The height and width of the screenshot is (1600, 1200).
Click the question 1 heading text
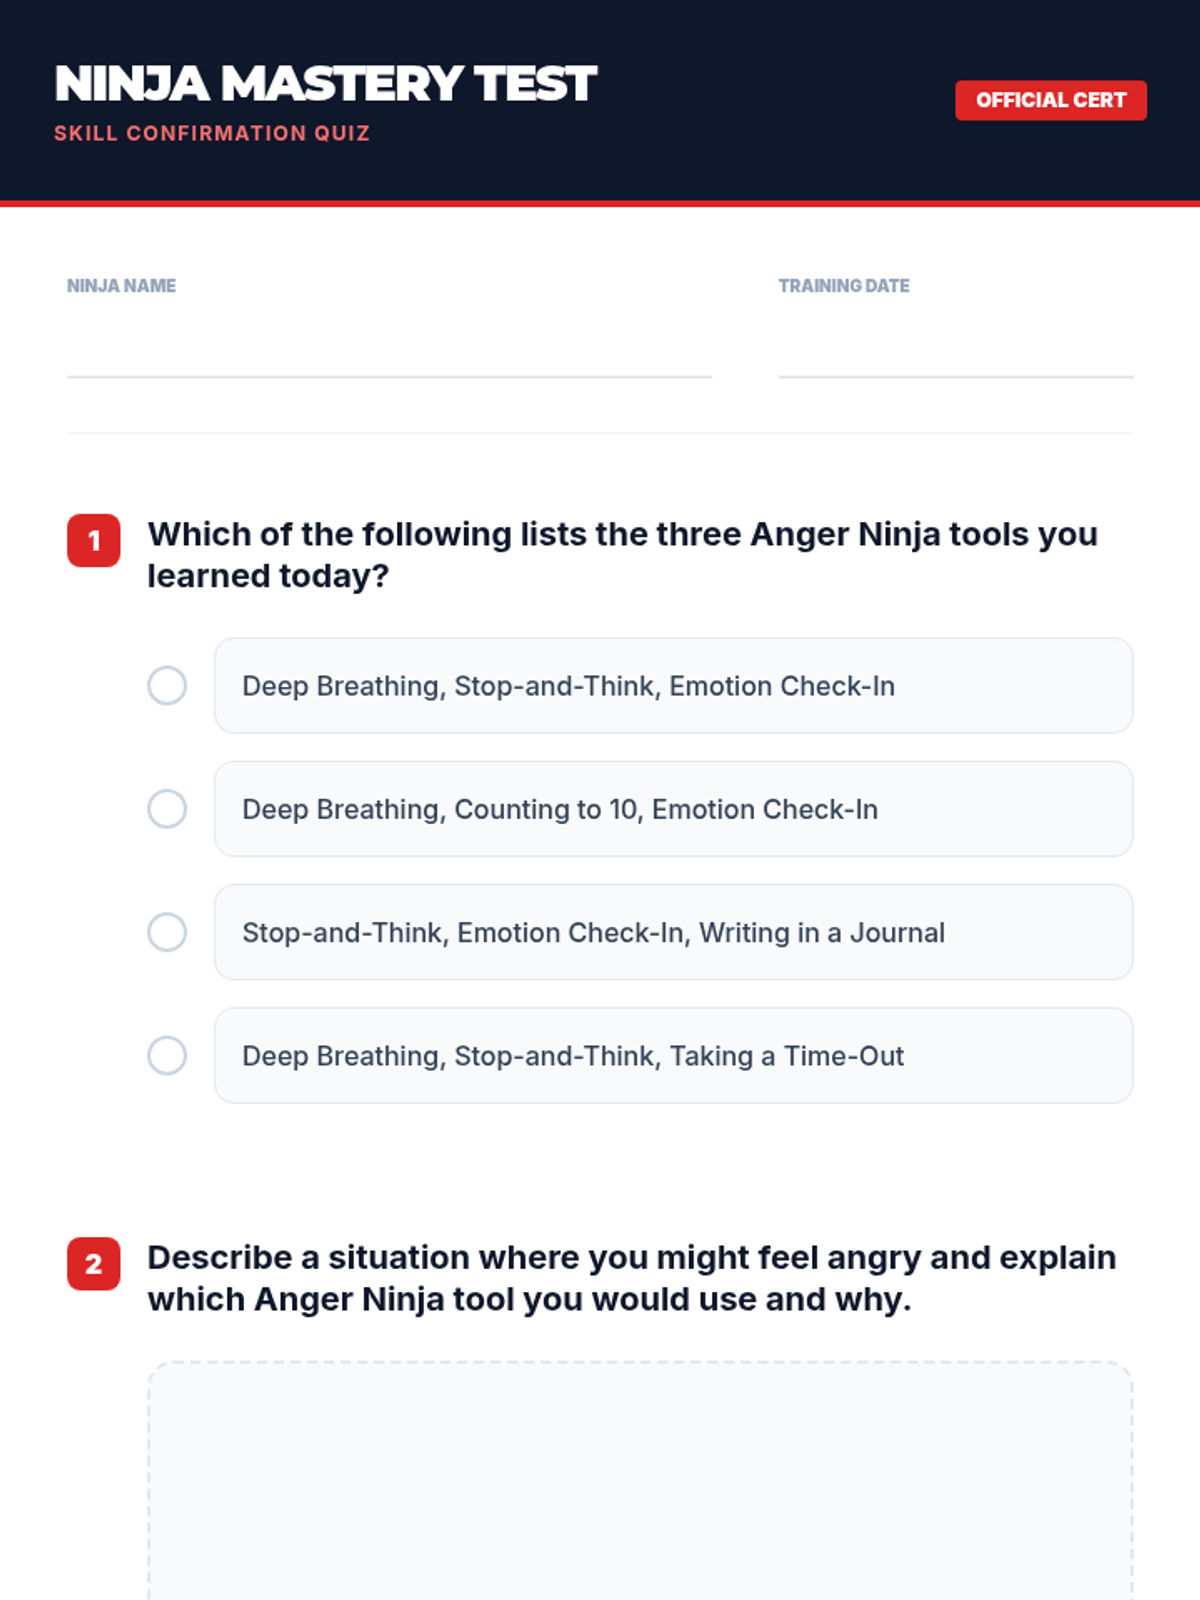[x=623, y=555]
